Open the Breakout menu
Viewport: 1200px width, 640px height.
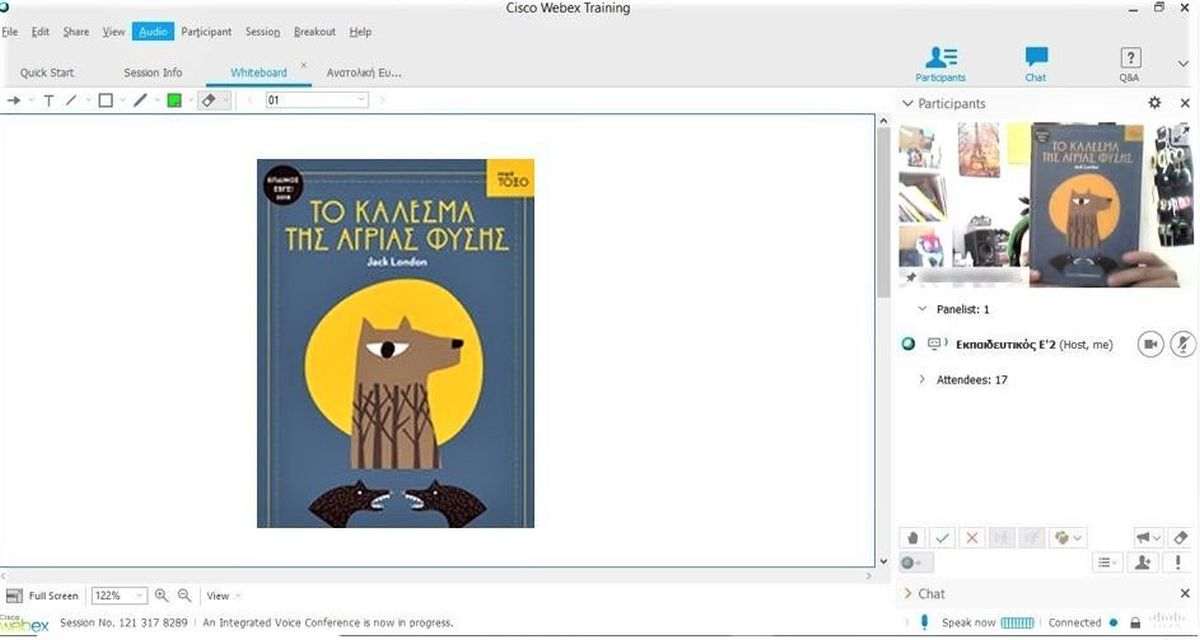tap(315, 32)
